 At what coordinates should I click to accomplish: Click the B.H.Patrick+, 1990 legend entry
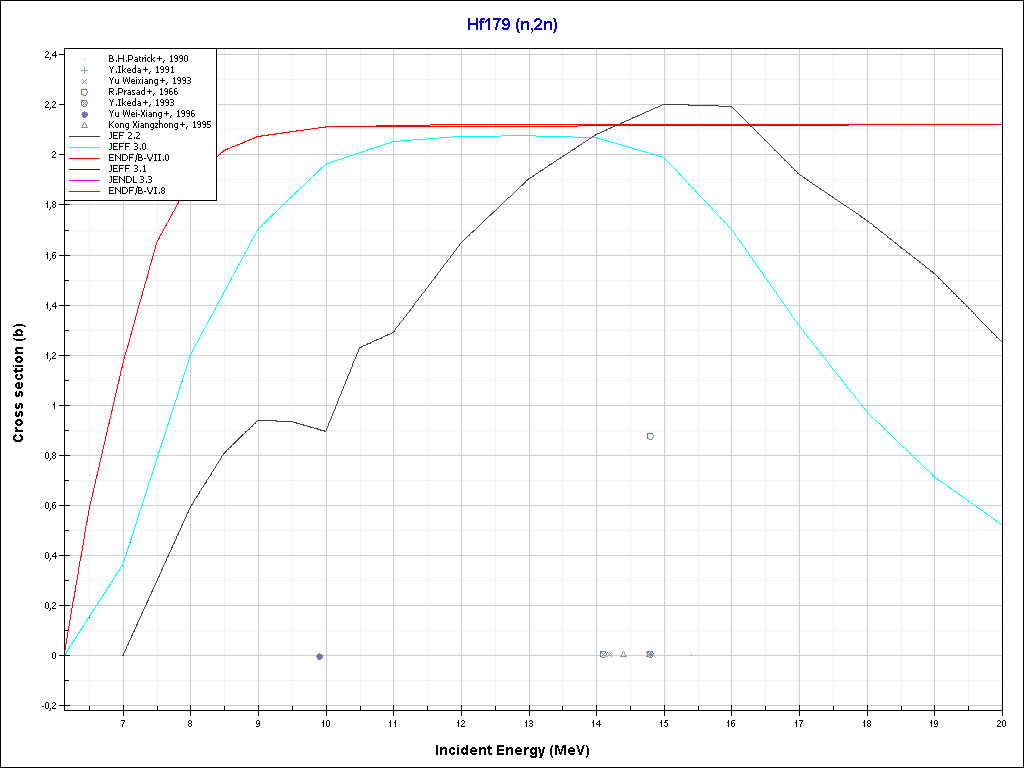148,59
